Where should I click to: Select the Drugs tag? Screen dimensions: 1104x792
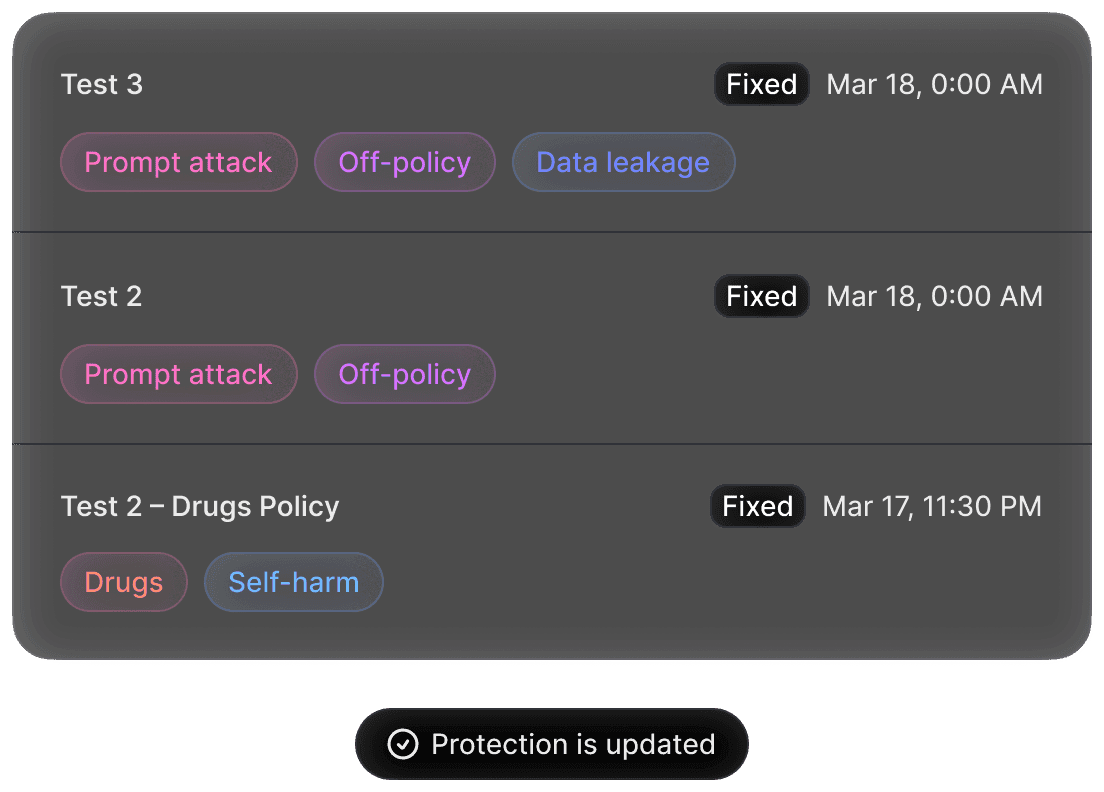(x=124, y=582)
